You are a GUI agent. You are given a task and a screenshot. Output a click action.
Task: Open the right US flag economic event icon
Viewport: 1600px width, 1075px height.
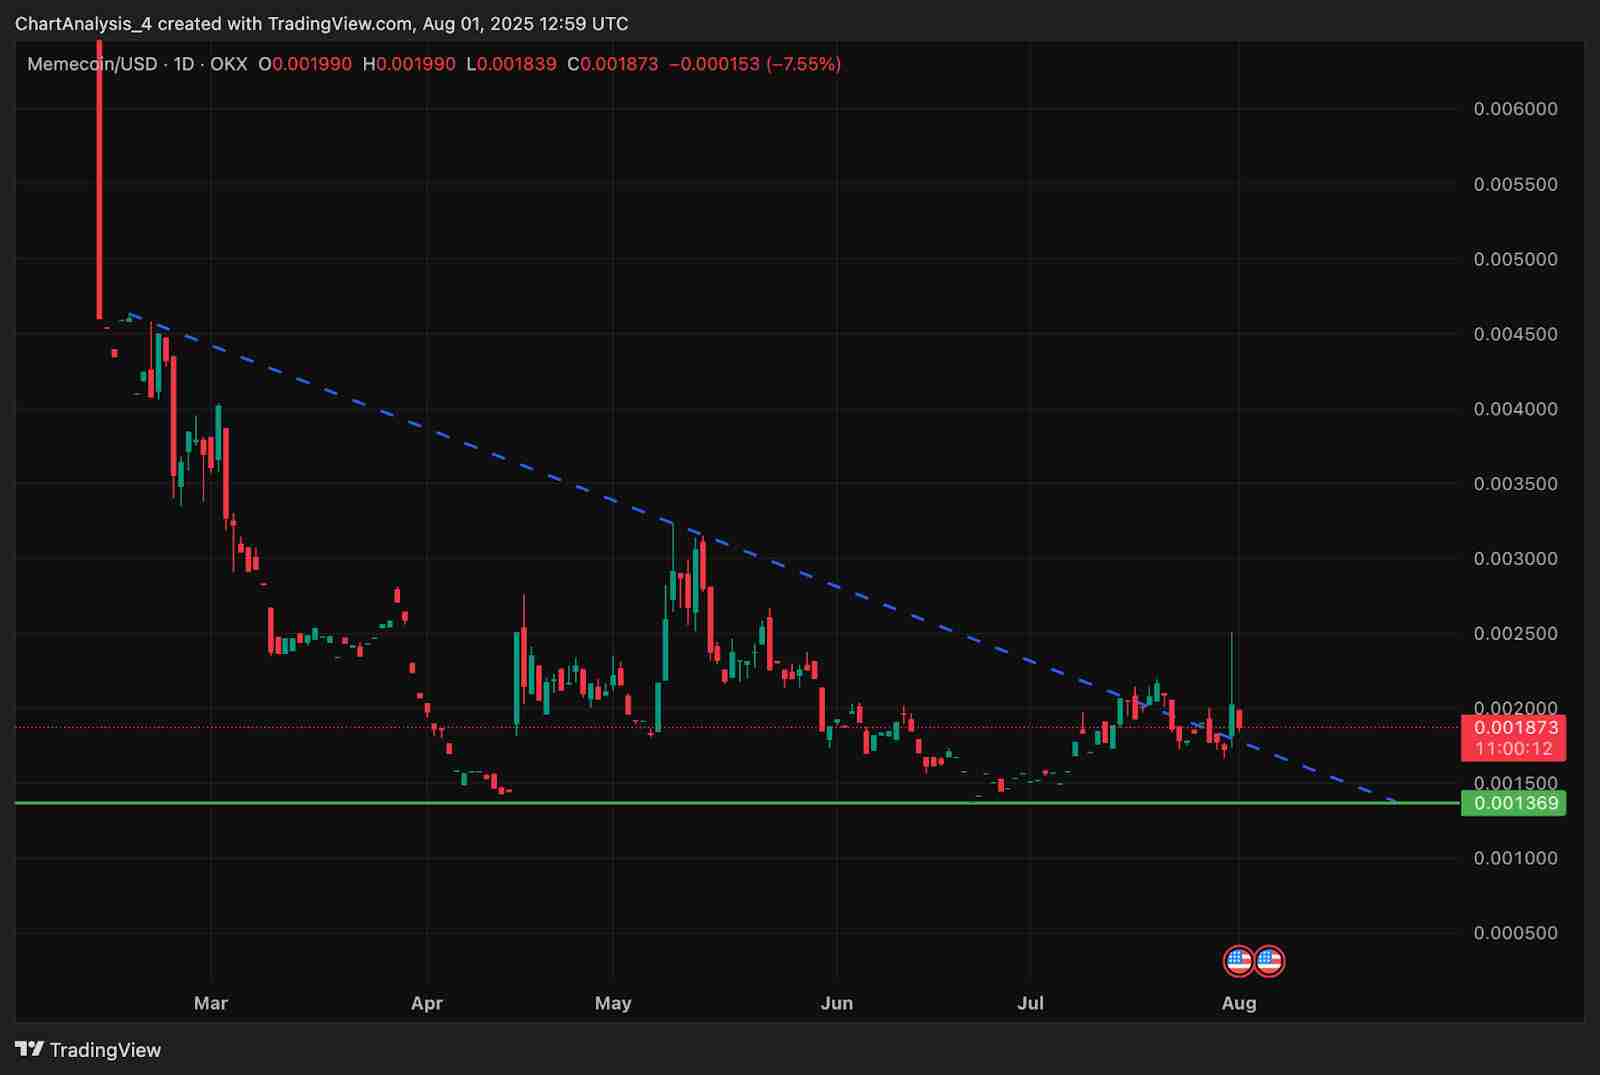click(1269, 961)
